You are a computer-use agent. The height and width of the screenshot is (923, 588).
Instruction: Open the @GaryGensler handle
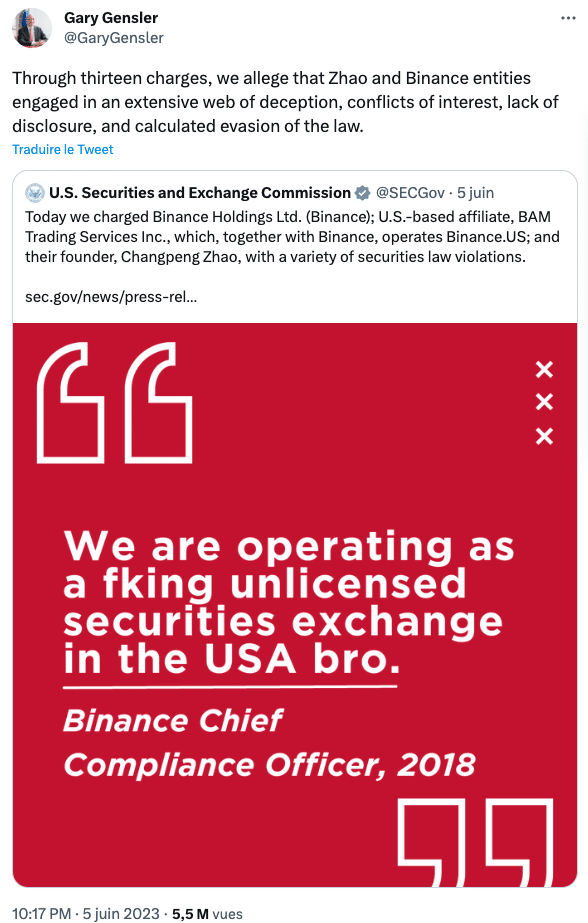pyautogui.click(x=114, y=38)
